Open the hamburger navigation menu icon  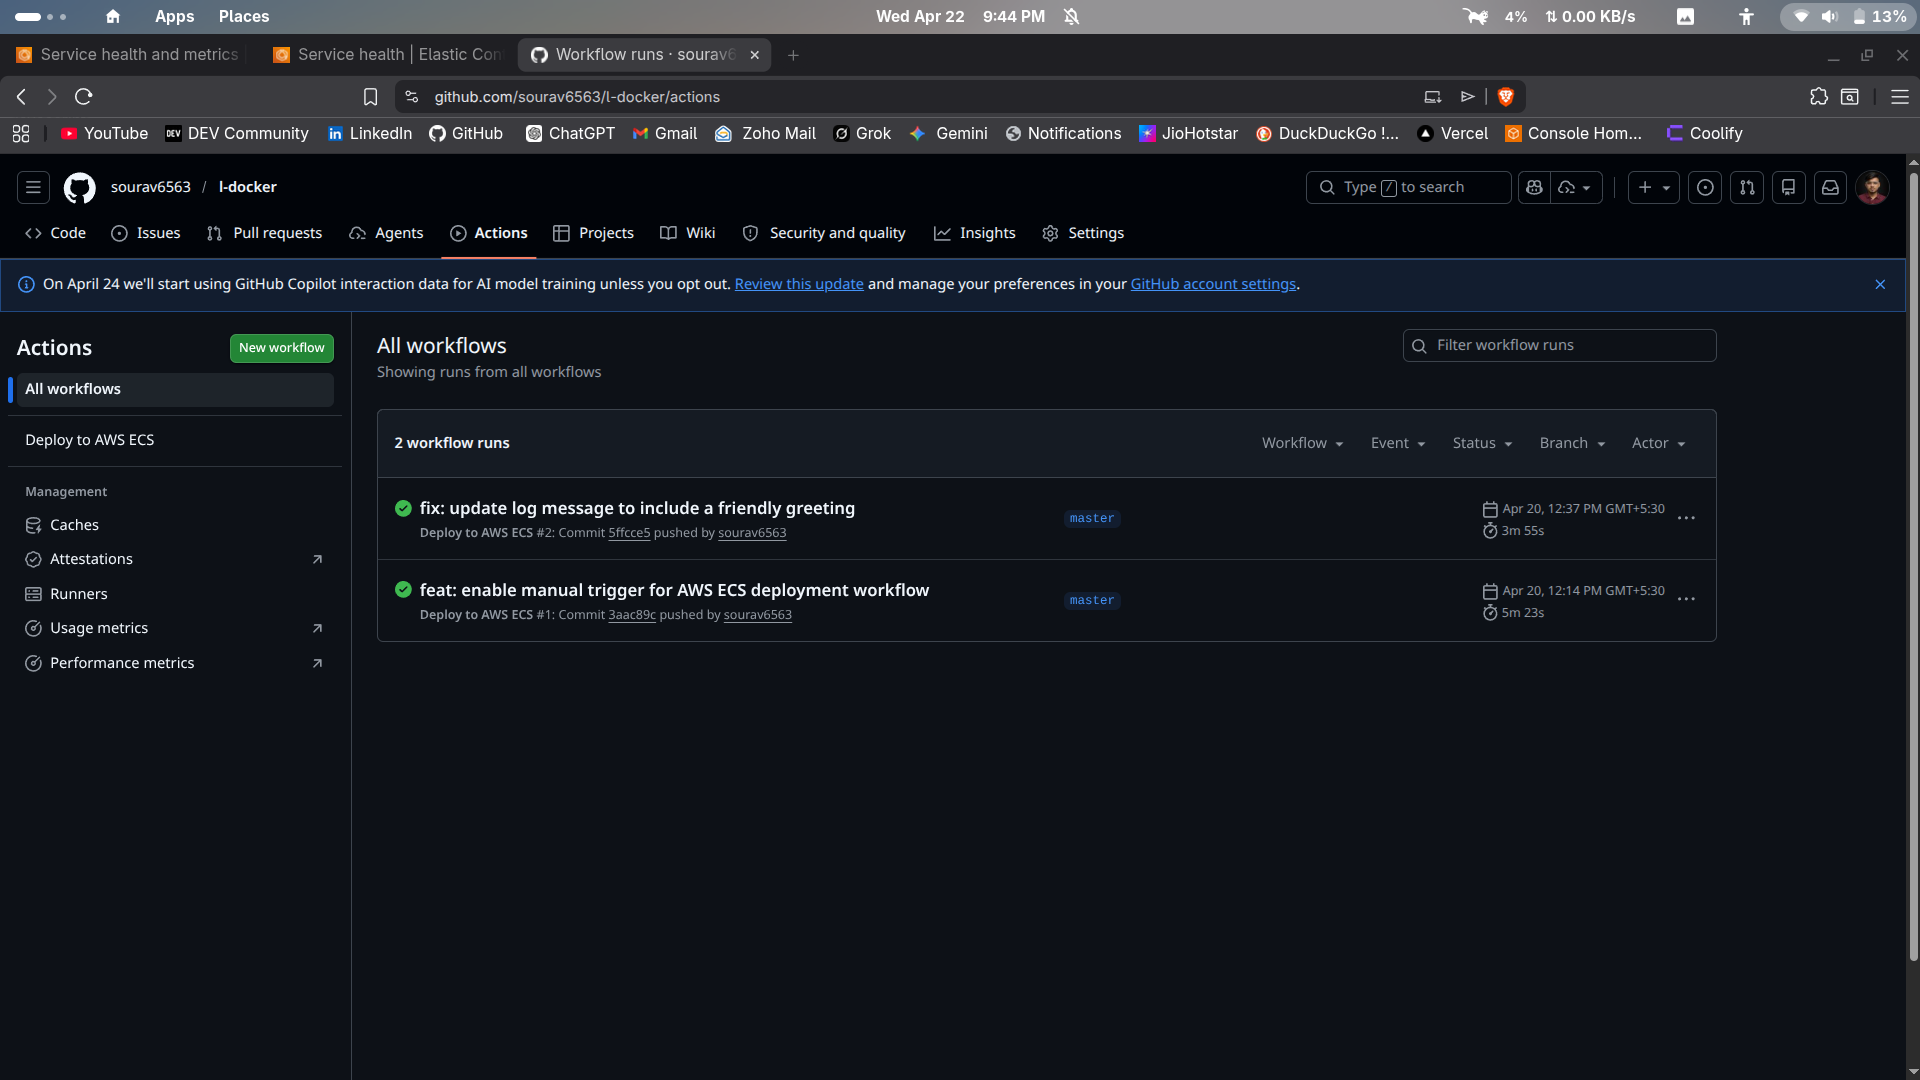[33, 187]
